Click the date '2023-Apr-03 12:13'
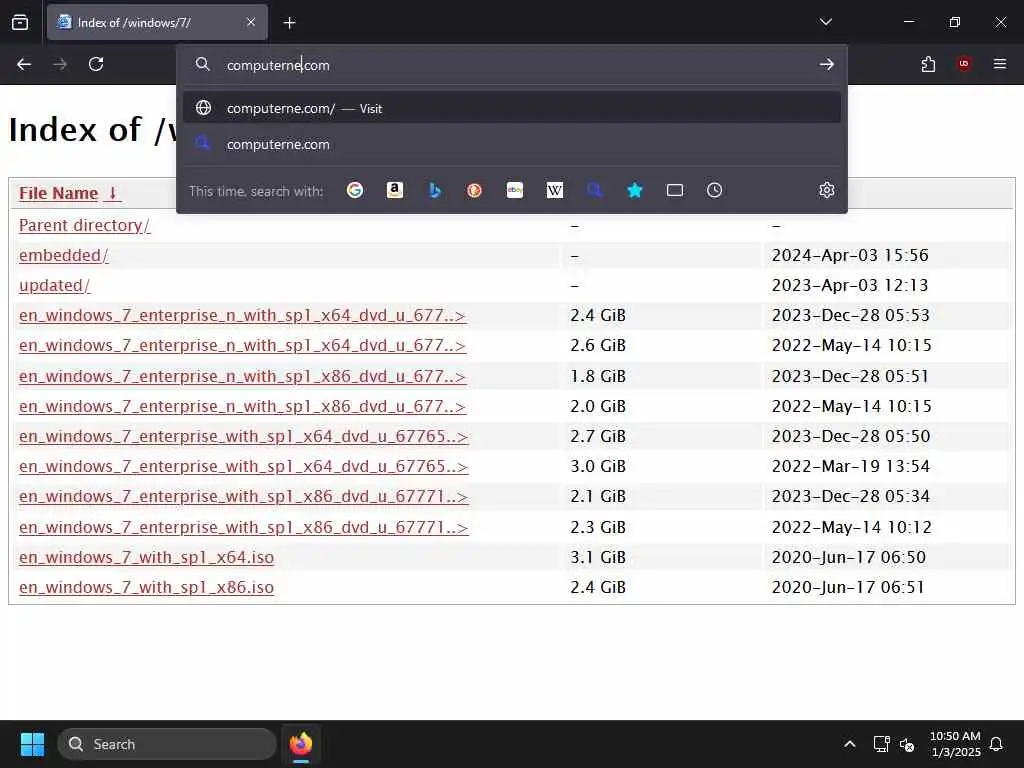This screenshot has width=1024, height=768. (x=850, y=285)
